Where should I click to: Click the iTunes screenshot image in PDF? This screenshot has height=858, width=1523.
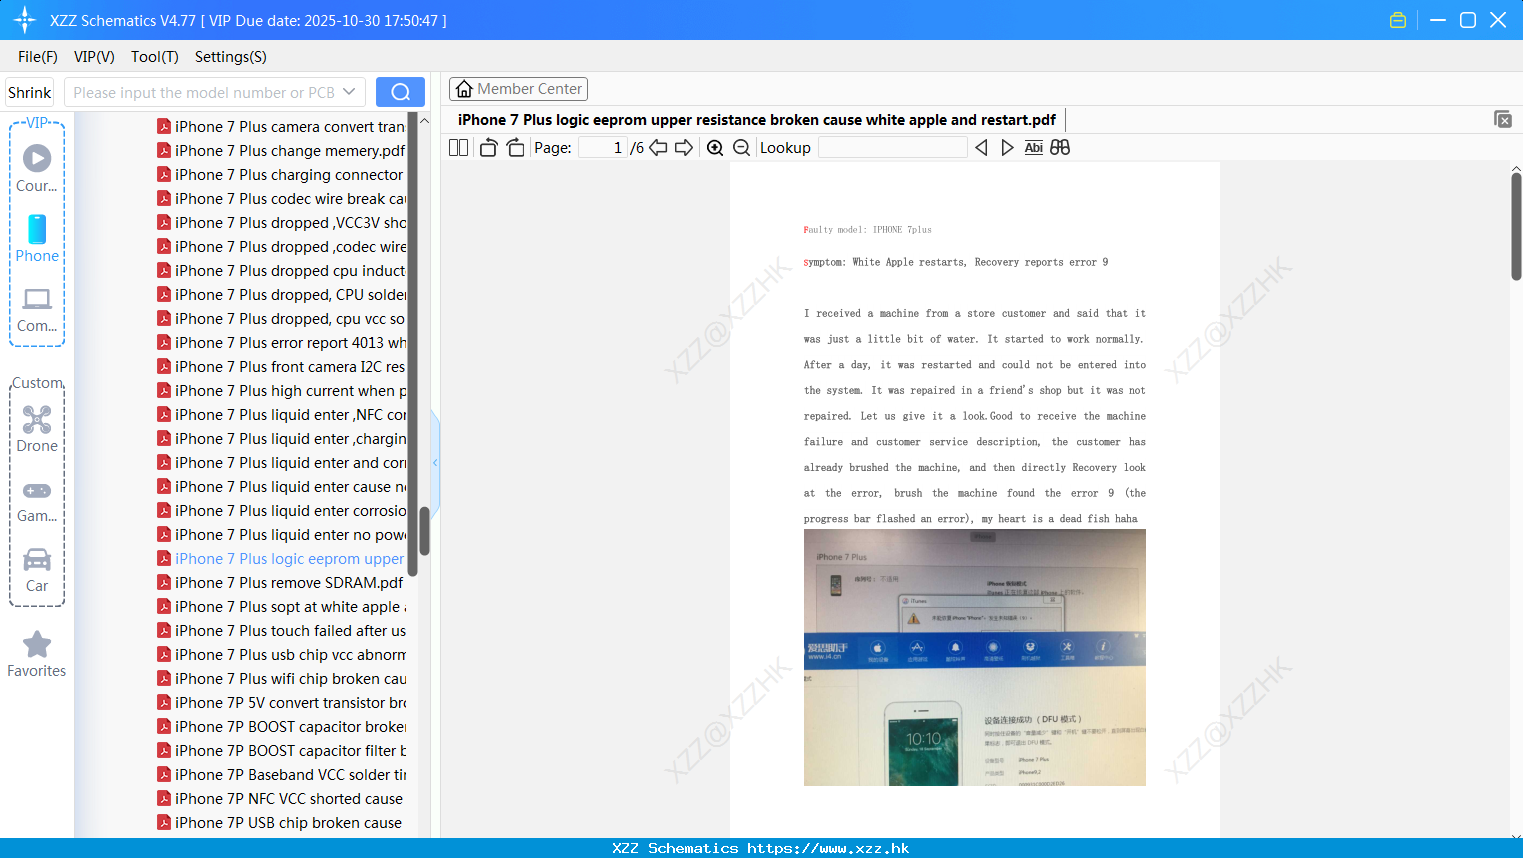point(975,657)
